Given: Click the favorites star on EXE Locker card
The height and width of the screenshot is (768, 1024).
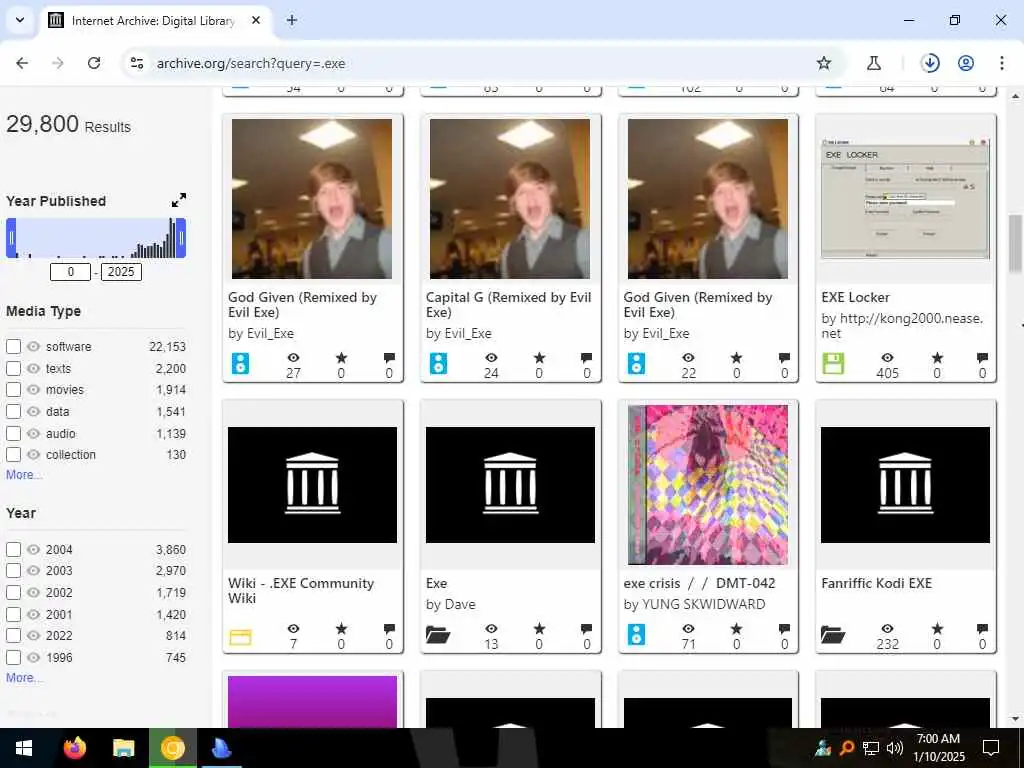Looking at the screenshot, I should [937, 358].
